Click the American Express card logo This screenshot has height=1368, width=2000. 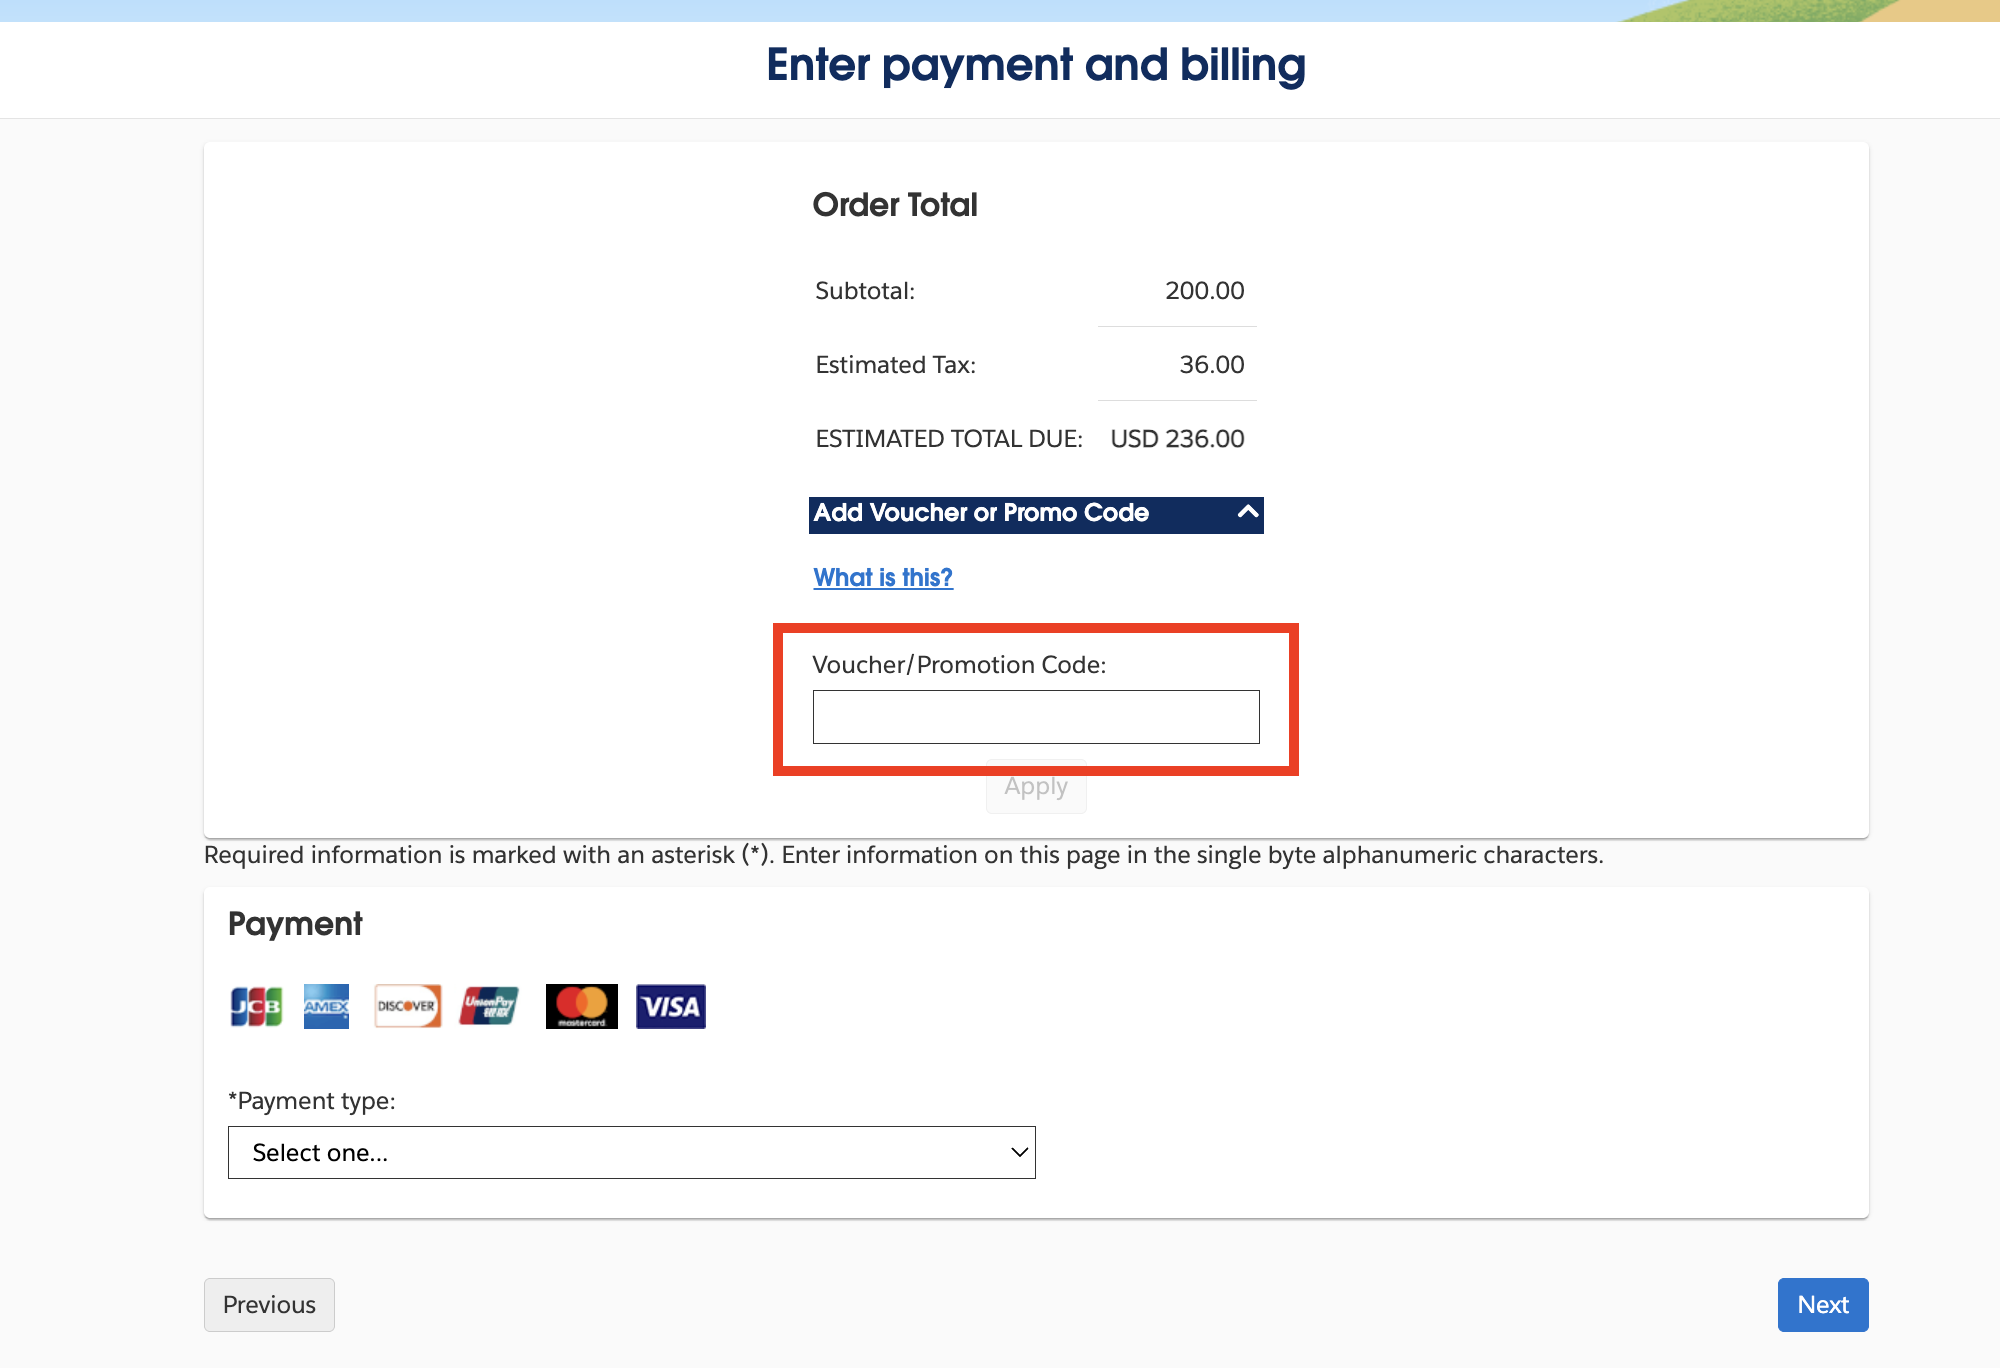[326, 1006]
